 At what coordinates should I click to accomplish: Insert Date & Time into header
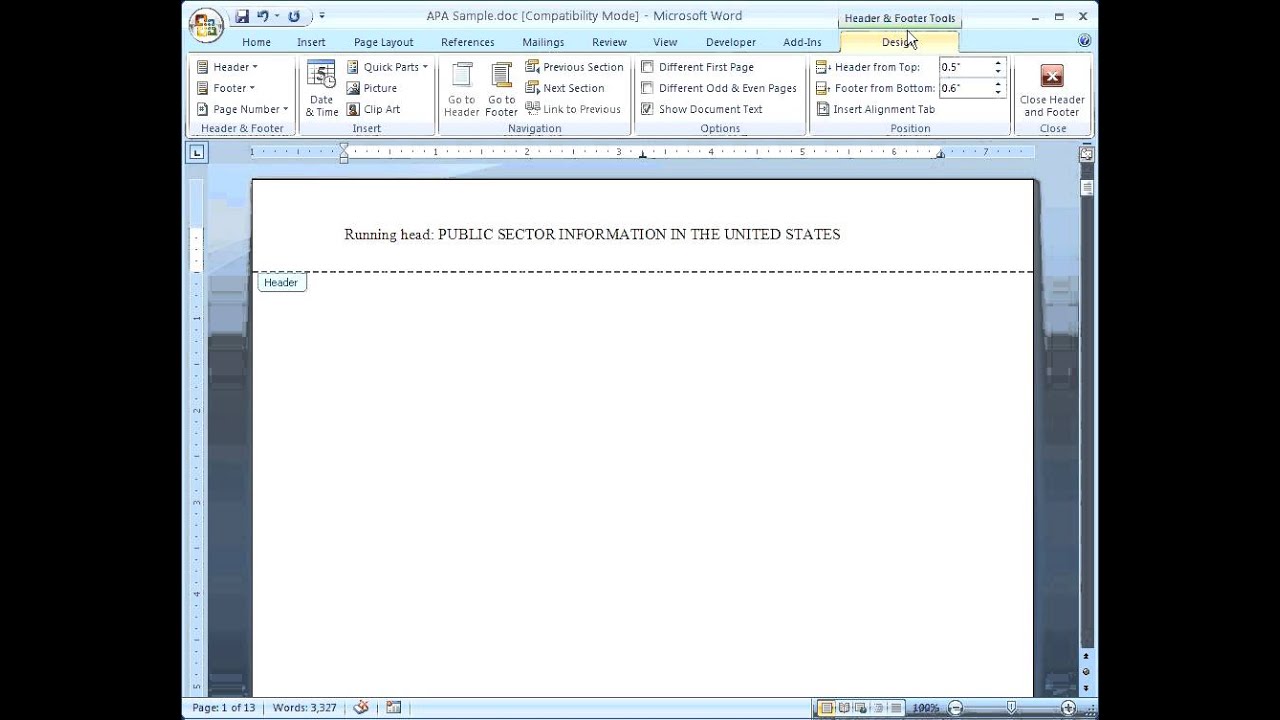tap(321, 89)
